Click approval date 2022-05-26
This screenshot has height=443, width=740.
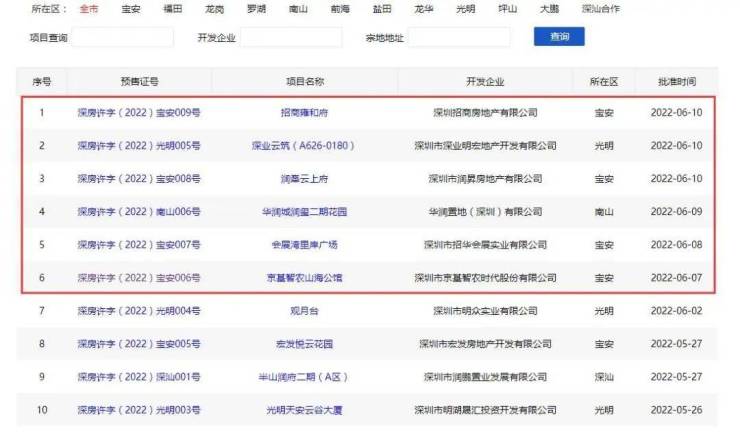[676, 410]
